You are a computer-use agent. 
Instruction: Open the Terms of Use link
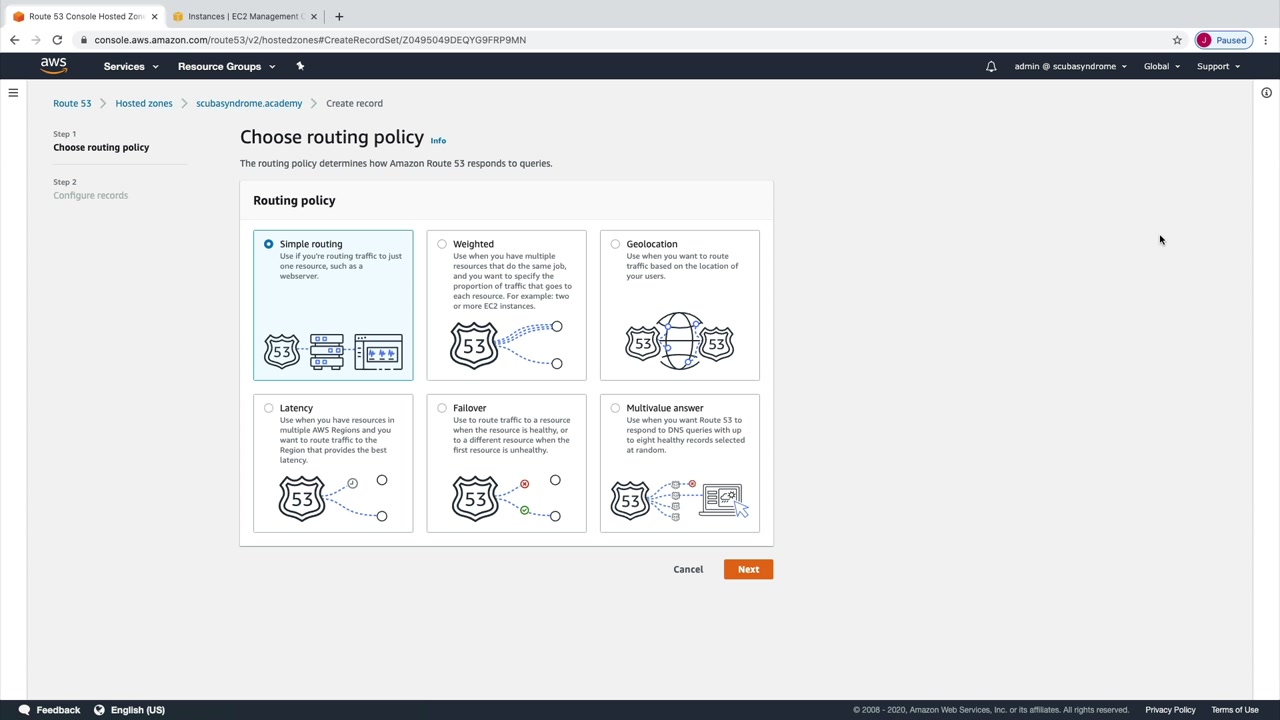pyautogui.click(x=1235, y=710)
